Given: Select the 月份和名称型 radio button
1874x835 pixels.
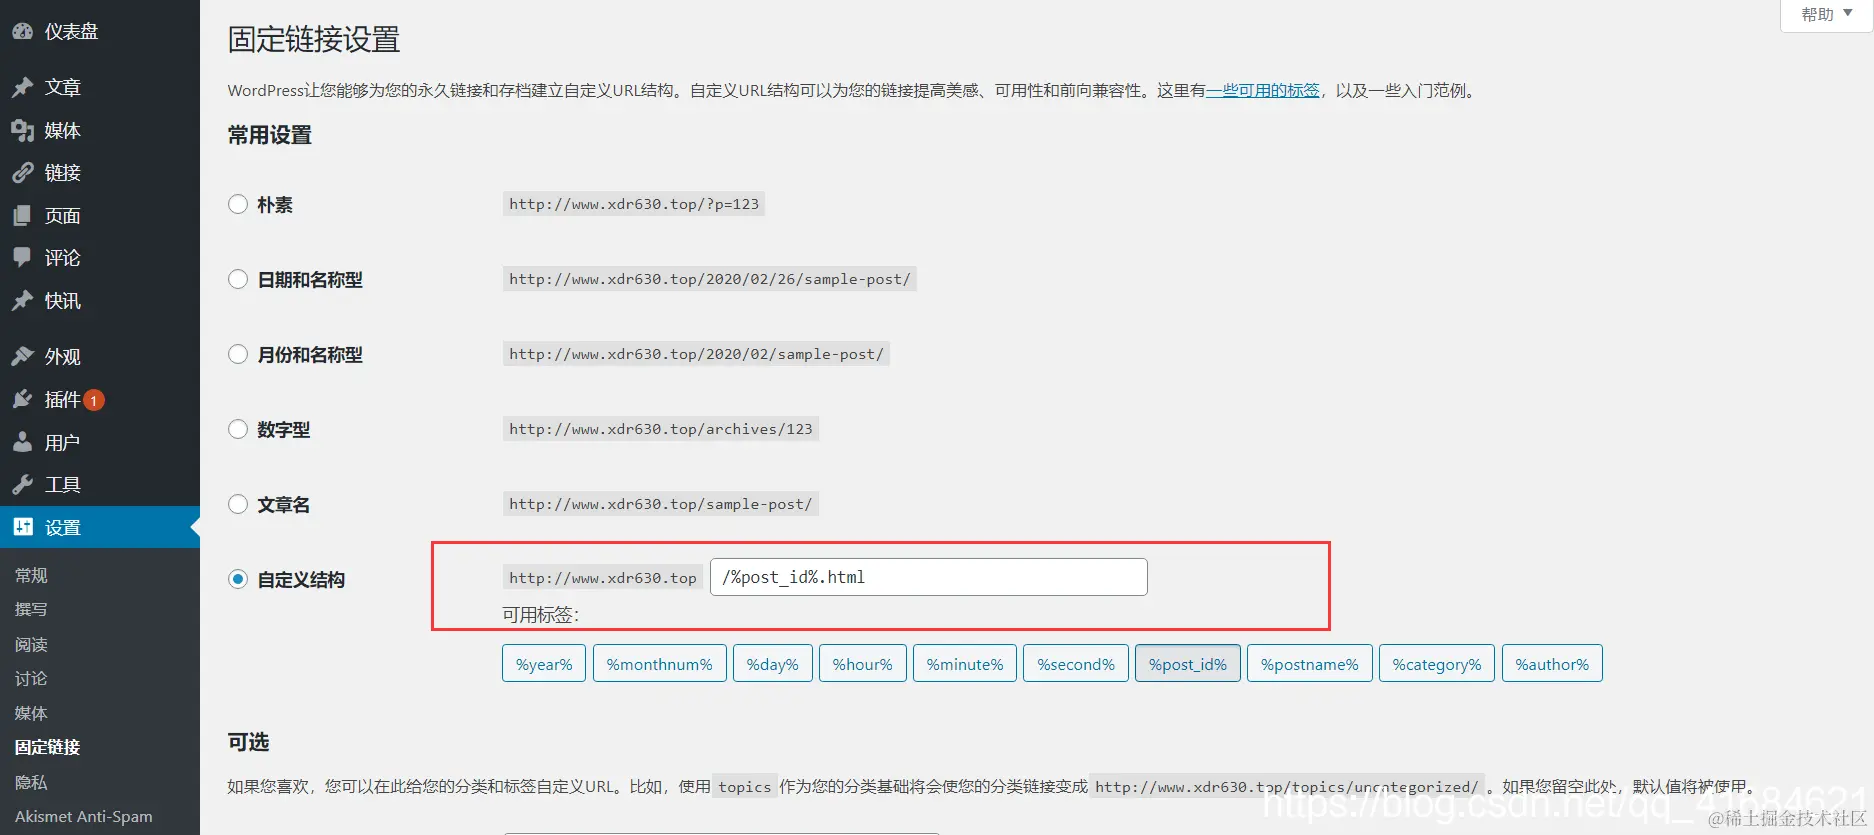Looking at the screenshot, I should (238, 354).
